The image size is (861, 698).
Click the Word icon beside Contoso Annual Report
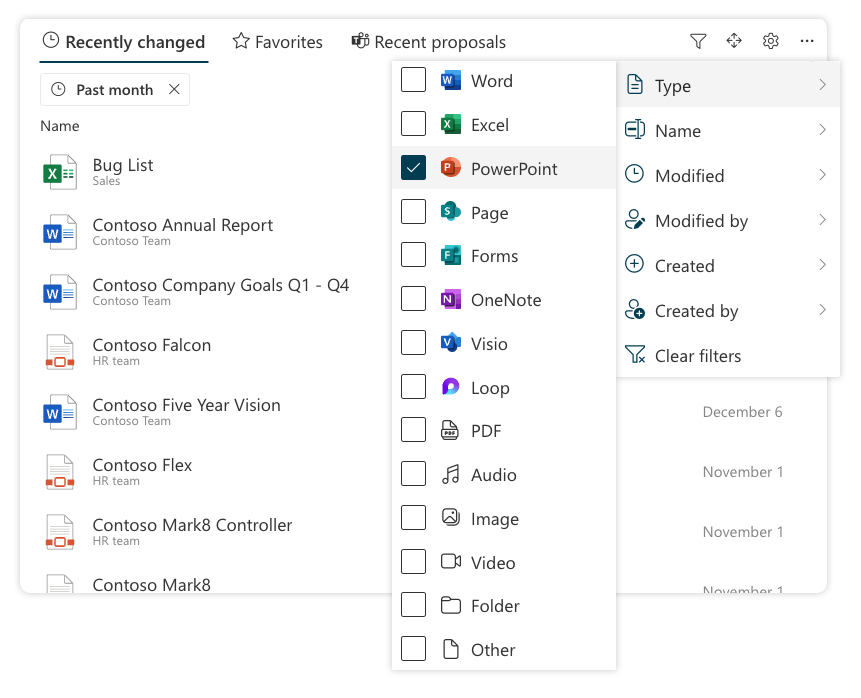coord(60,232)
